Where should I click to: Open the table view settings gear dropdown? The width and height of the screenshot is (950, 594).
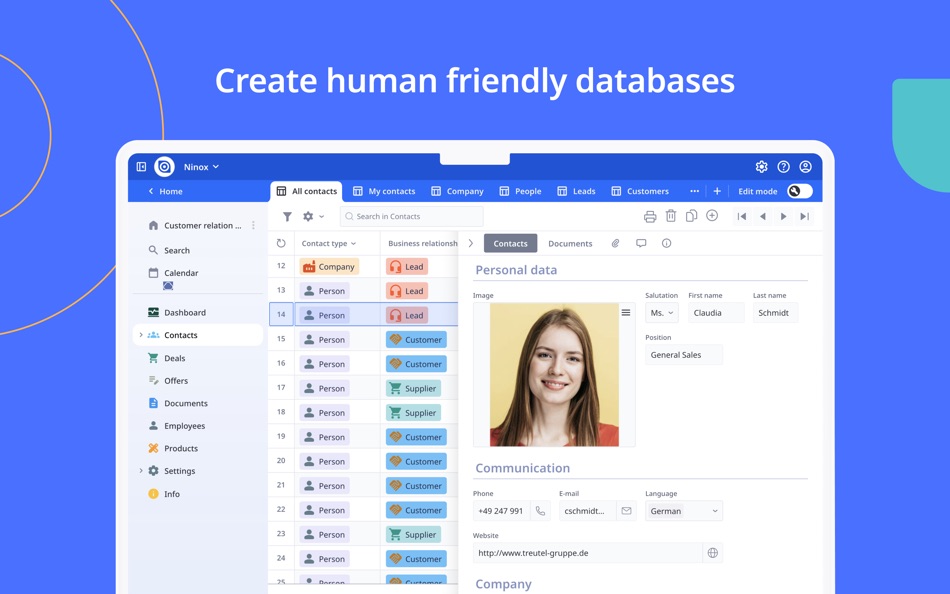click(x=313, y=216)
